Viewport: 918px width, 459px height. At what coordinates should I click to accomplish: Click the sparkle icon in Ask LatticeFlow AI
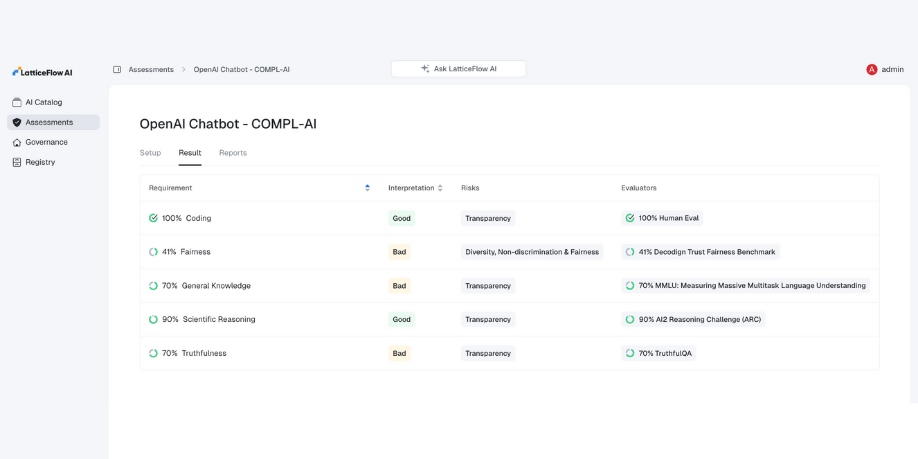425,68
